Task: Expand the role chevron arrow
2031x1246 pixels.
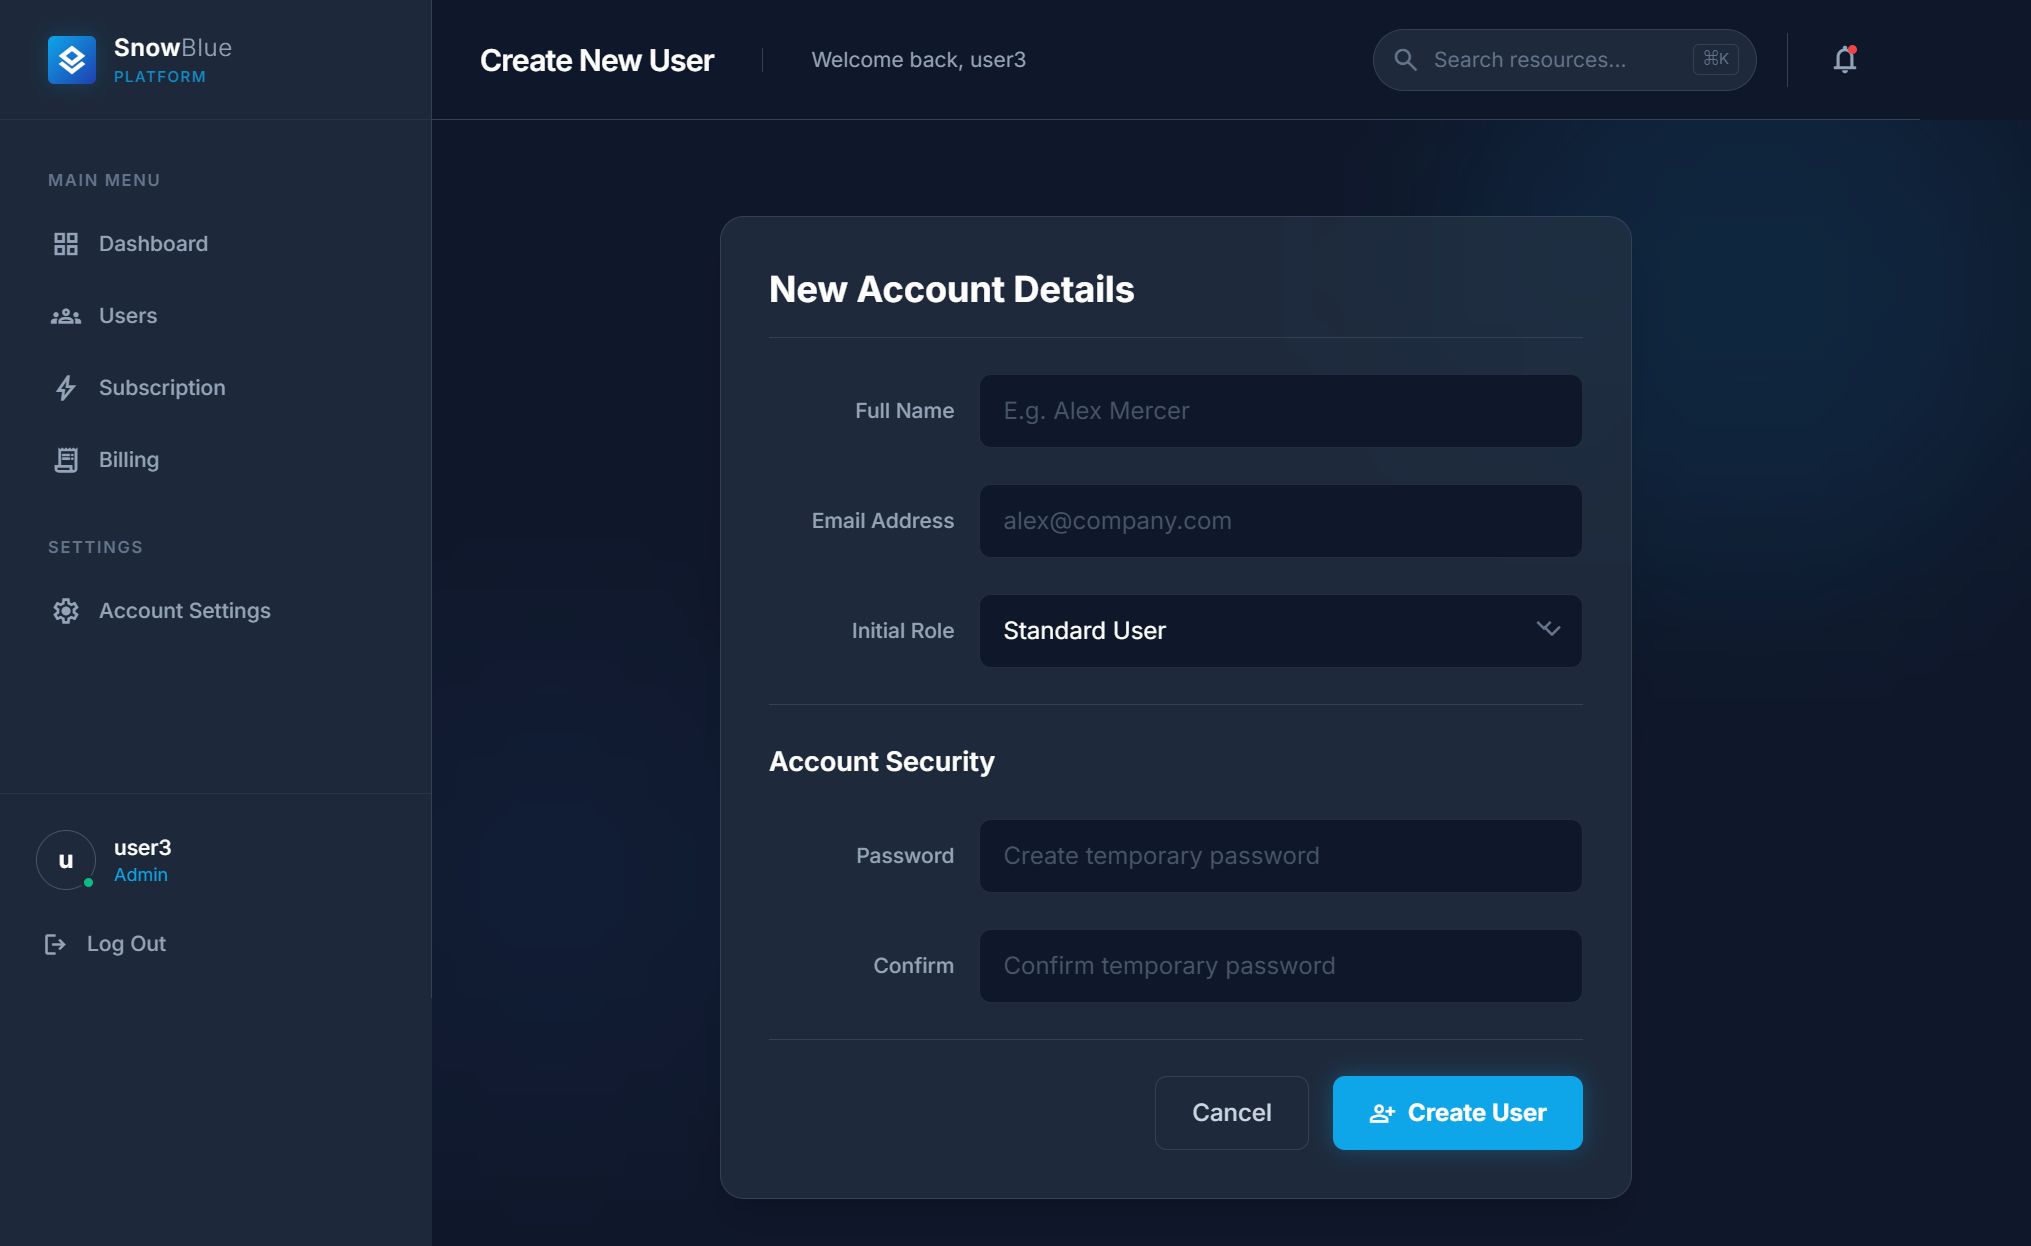Action: click(1548, 629)
